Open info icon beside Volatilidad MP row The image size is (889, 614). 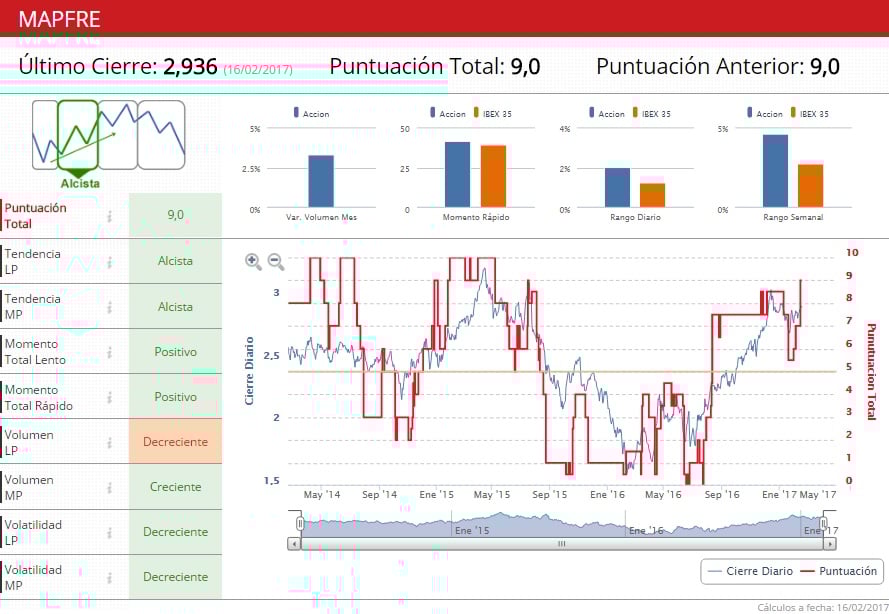[x=109, y=577]
